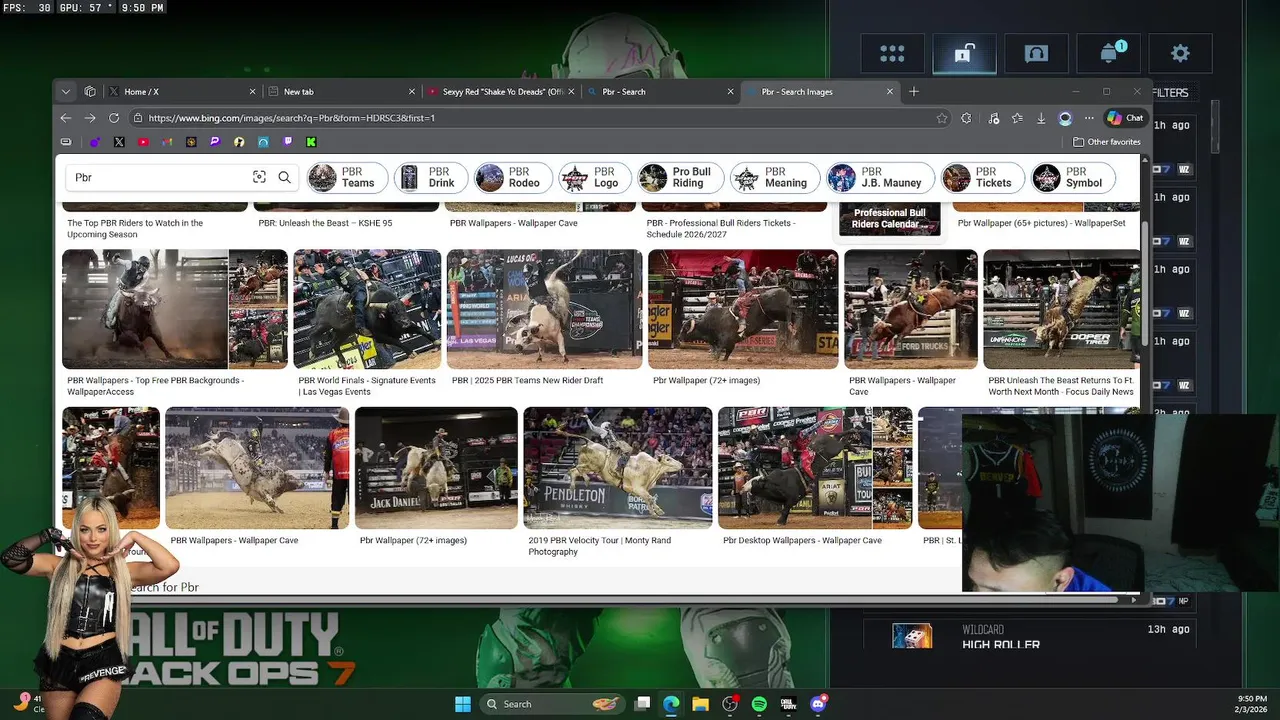
Task: Select PBR Logo related search chip
Action: click(595, 178)
